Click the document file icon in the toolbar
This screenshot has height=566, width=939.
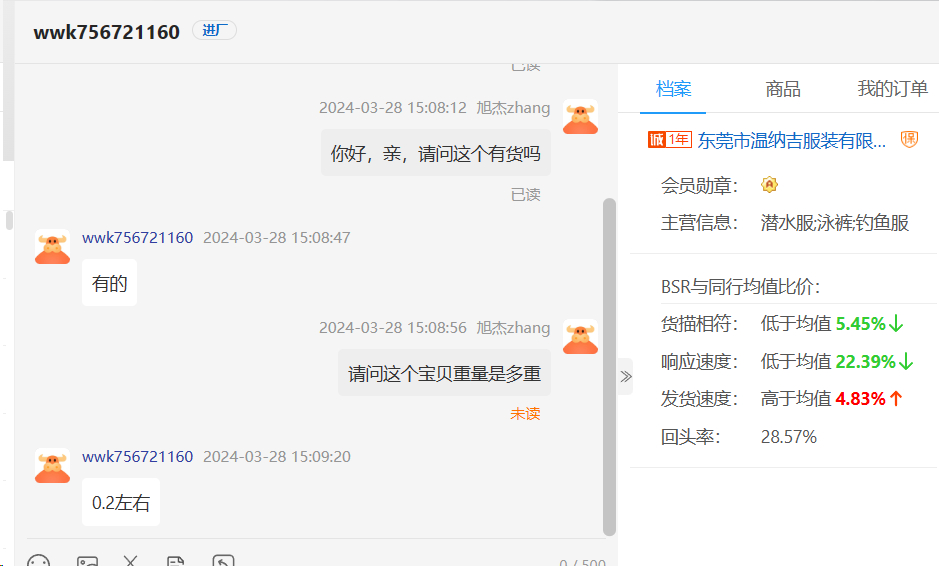click(x=175, y=562)
